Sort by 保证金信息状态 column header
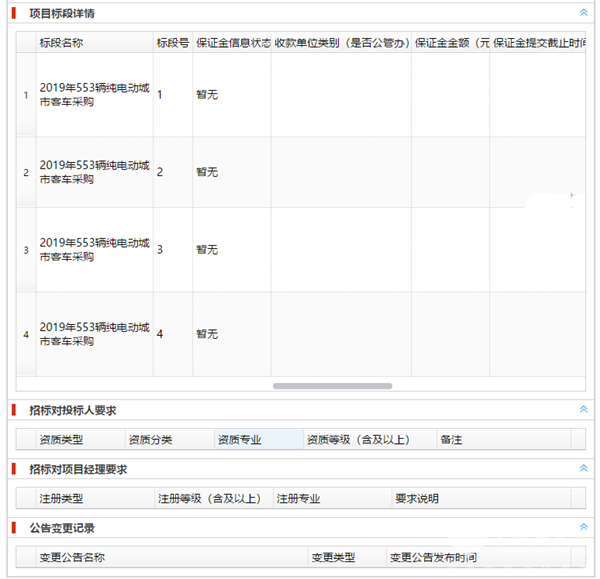This screenshot has height=579, width=600. (x=232, y=43)
